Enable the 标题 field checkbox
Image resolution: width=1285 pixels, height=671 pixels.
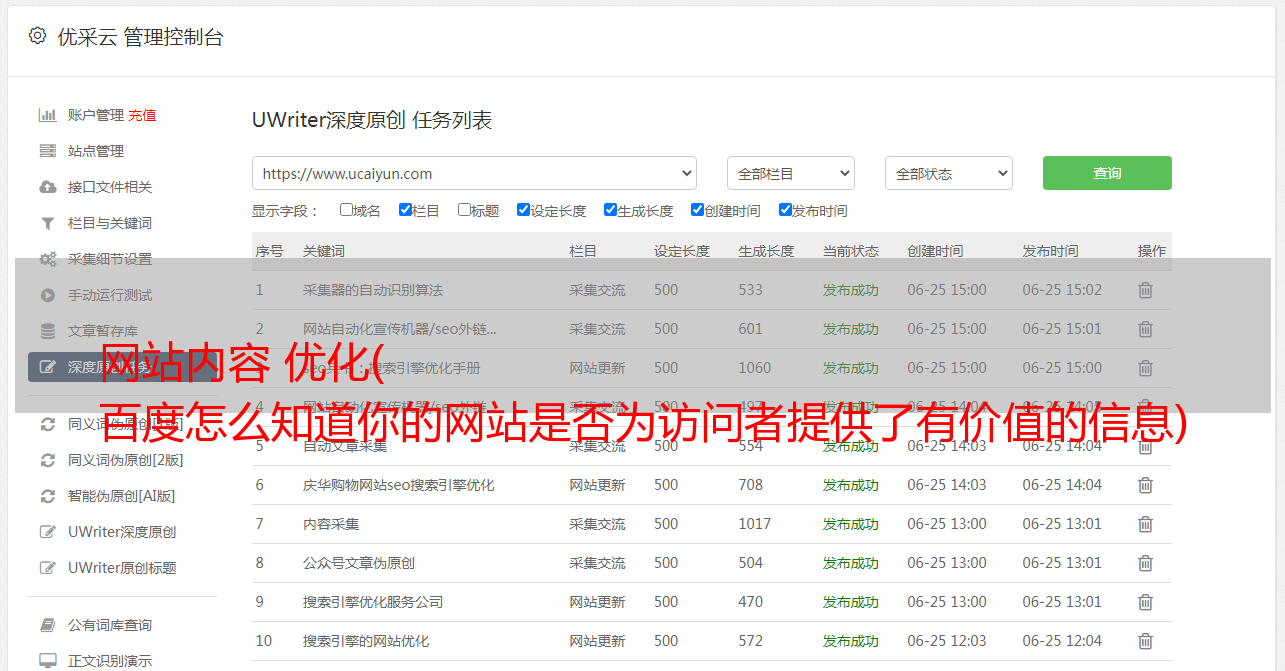[x=464, y=210]
